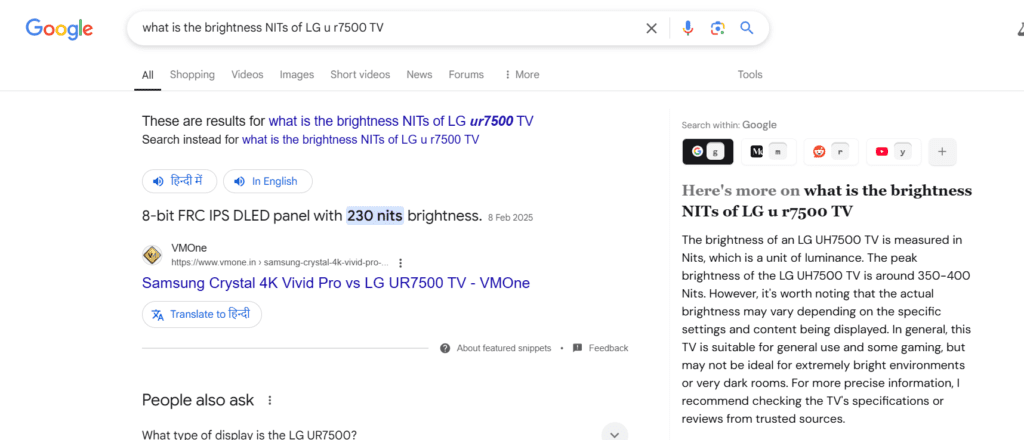Start voice search with microphone icon

click(x=687, y=28)
